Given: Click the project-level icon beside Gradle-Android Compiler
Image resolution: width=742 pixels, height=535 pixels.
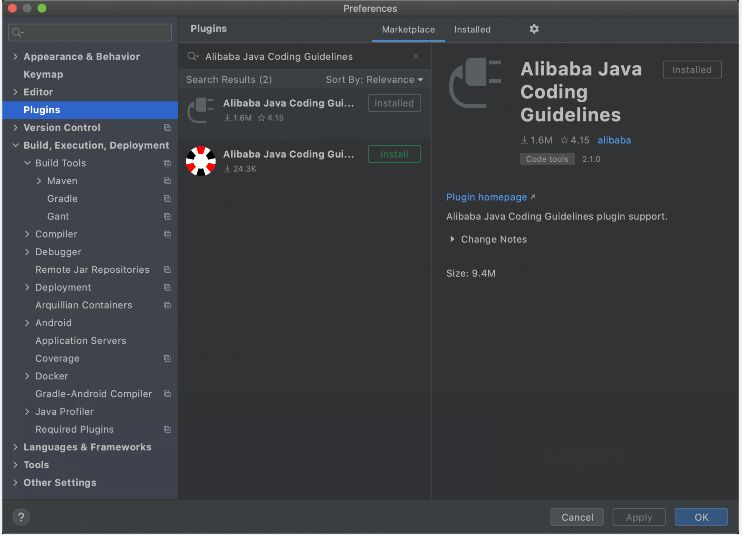Looking at the screenshot, I should coord(167,394).
